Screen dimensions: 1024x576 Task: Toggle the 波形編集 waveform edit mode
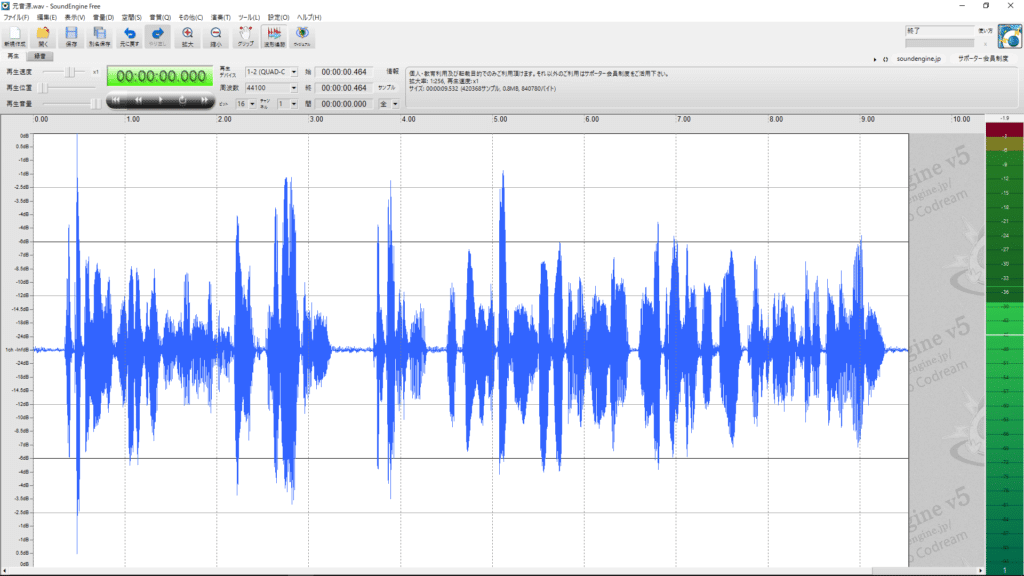[273, 36]
